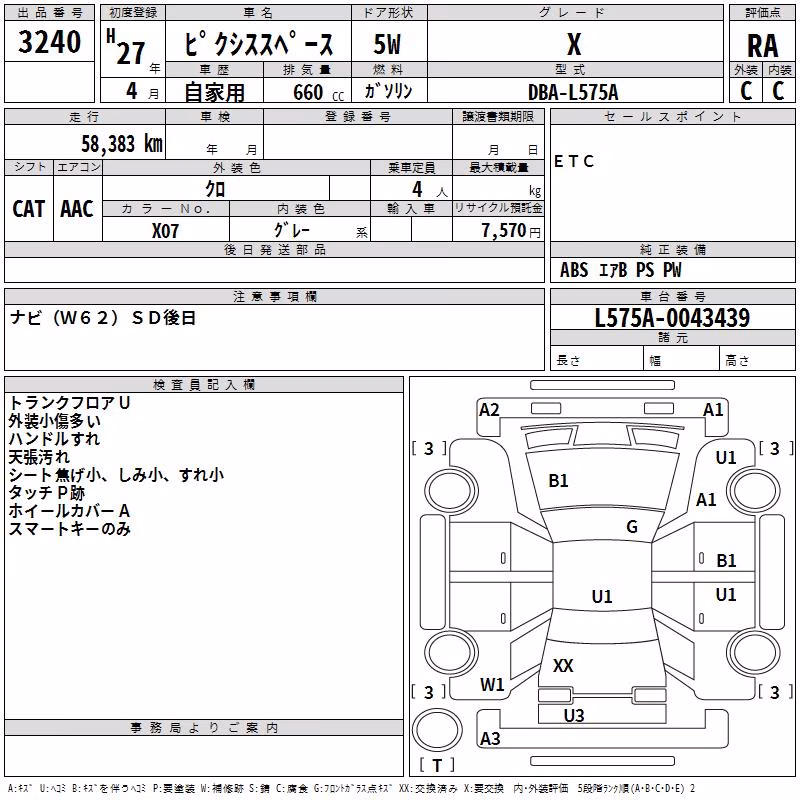Click A3 mark at rear corner

pos(490,738)
